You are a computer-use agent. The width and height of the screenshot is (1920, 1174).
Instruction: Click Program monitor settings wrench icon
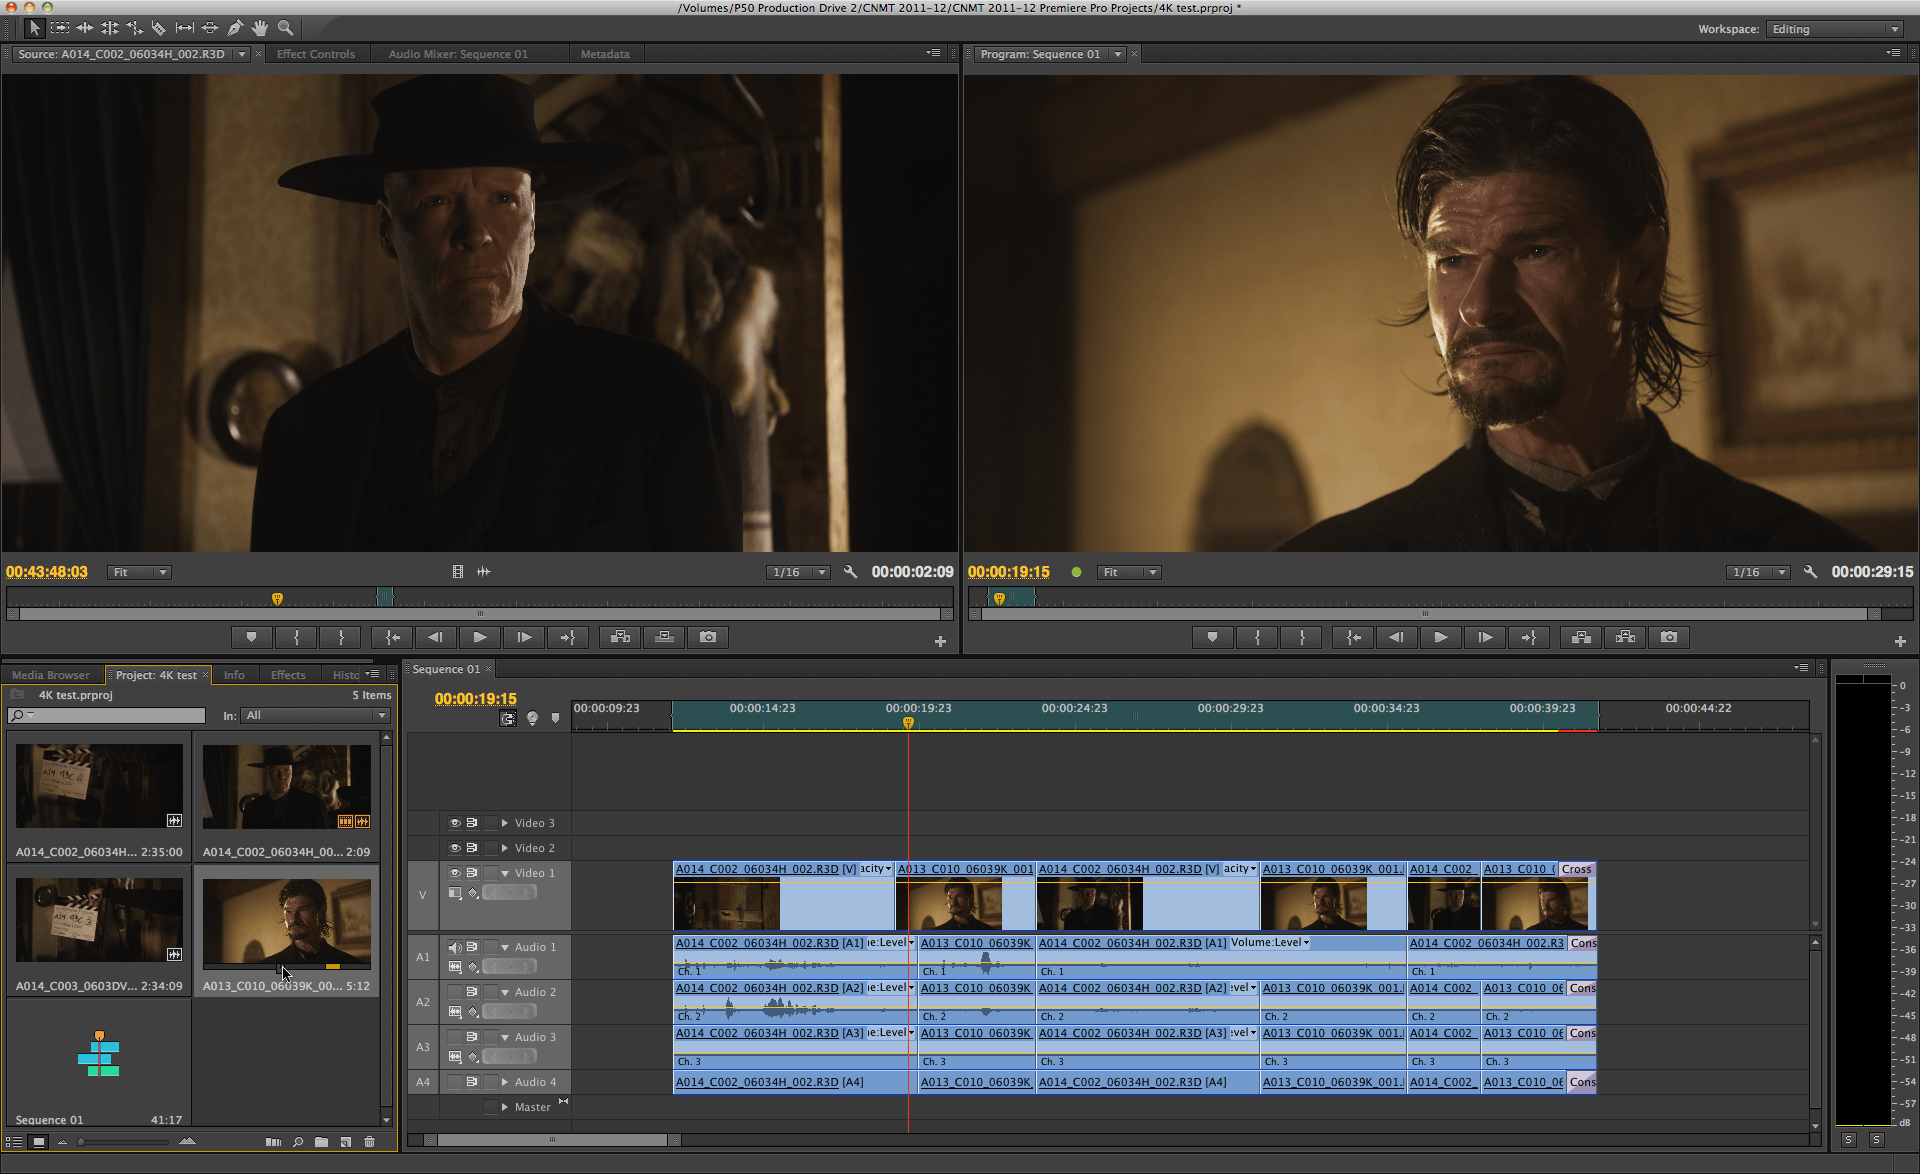[1810, 572]
